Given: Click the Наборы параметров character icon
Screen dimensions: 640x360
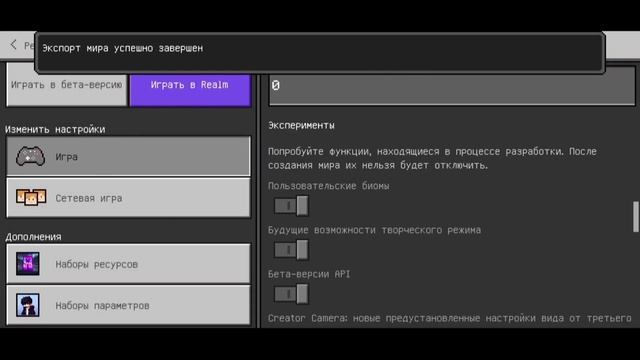Looking at the screenshot, I should pyautogui.click(x=28, y=305).
